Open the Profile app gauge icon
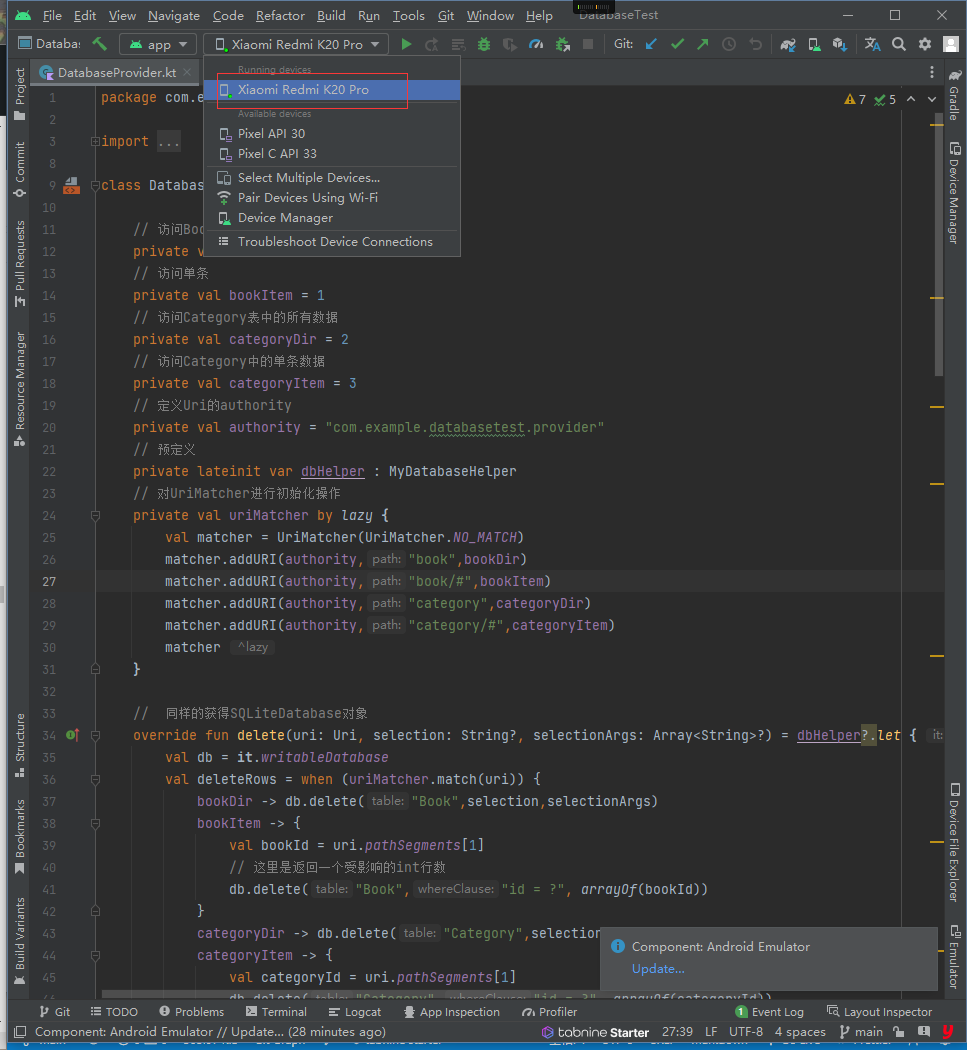This screenshot has width=967, height=1050. click(536, 44)
